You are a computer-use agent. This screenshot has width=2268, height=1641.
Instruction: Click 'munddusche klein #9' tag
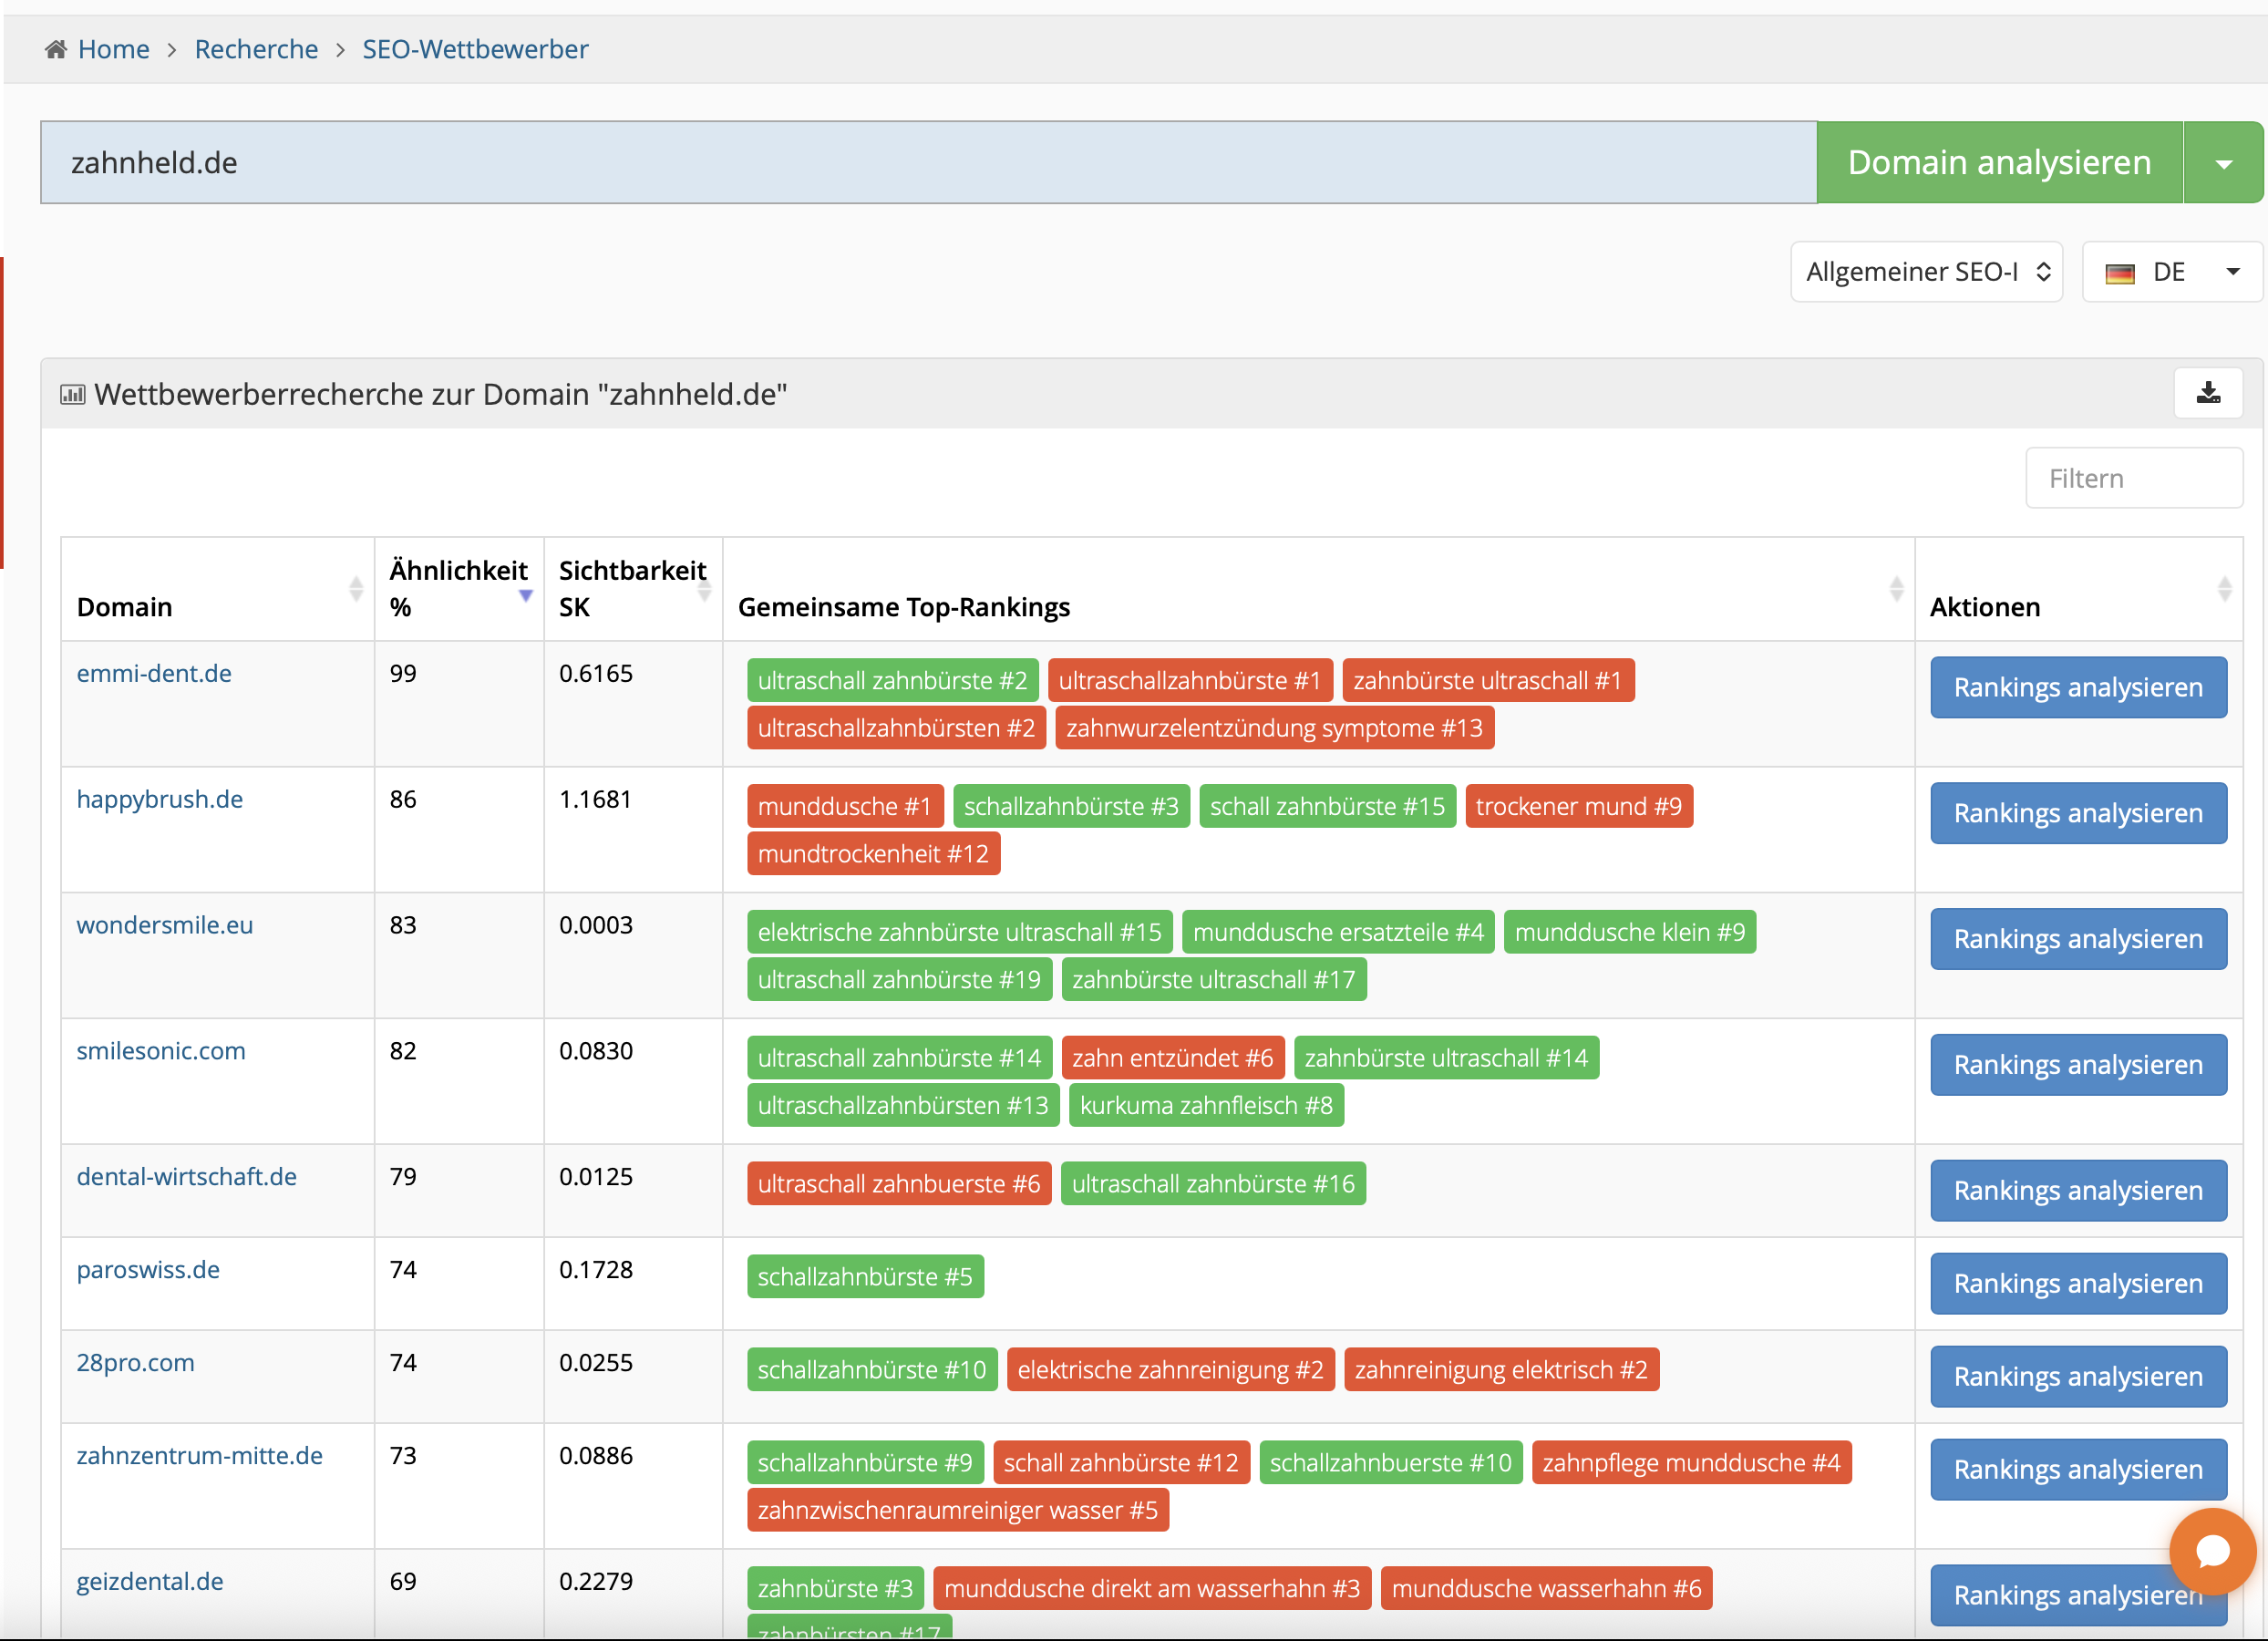click(1630, 933)
